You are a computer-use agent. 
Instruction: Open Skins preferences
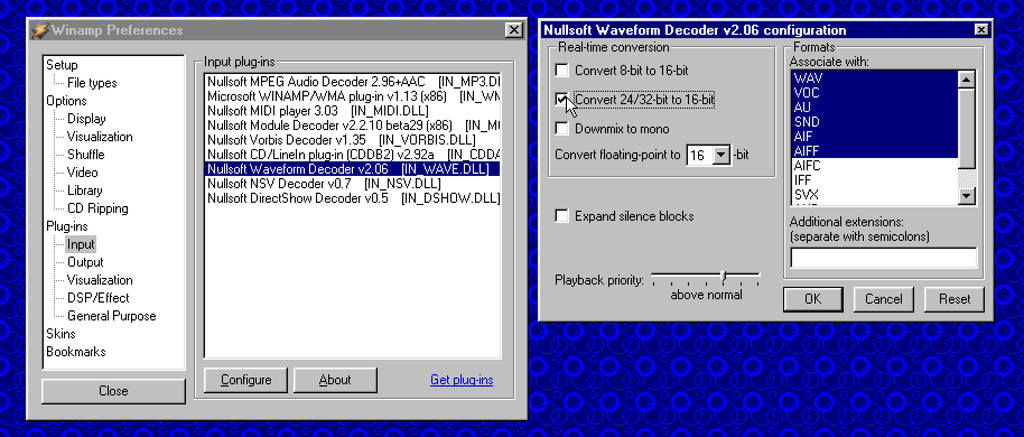pyautogui.click(x=61, y=334)
